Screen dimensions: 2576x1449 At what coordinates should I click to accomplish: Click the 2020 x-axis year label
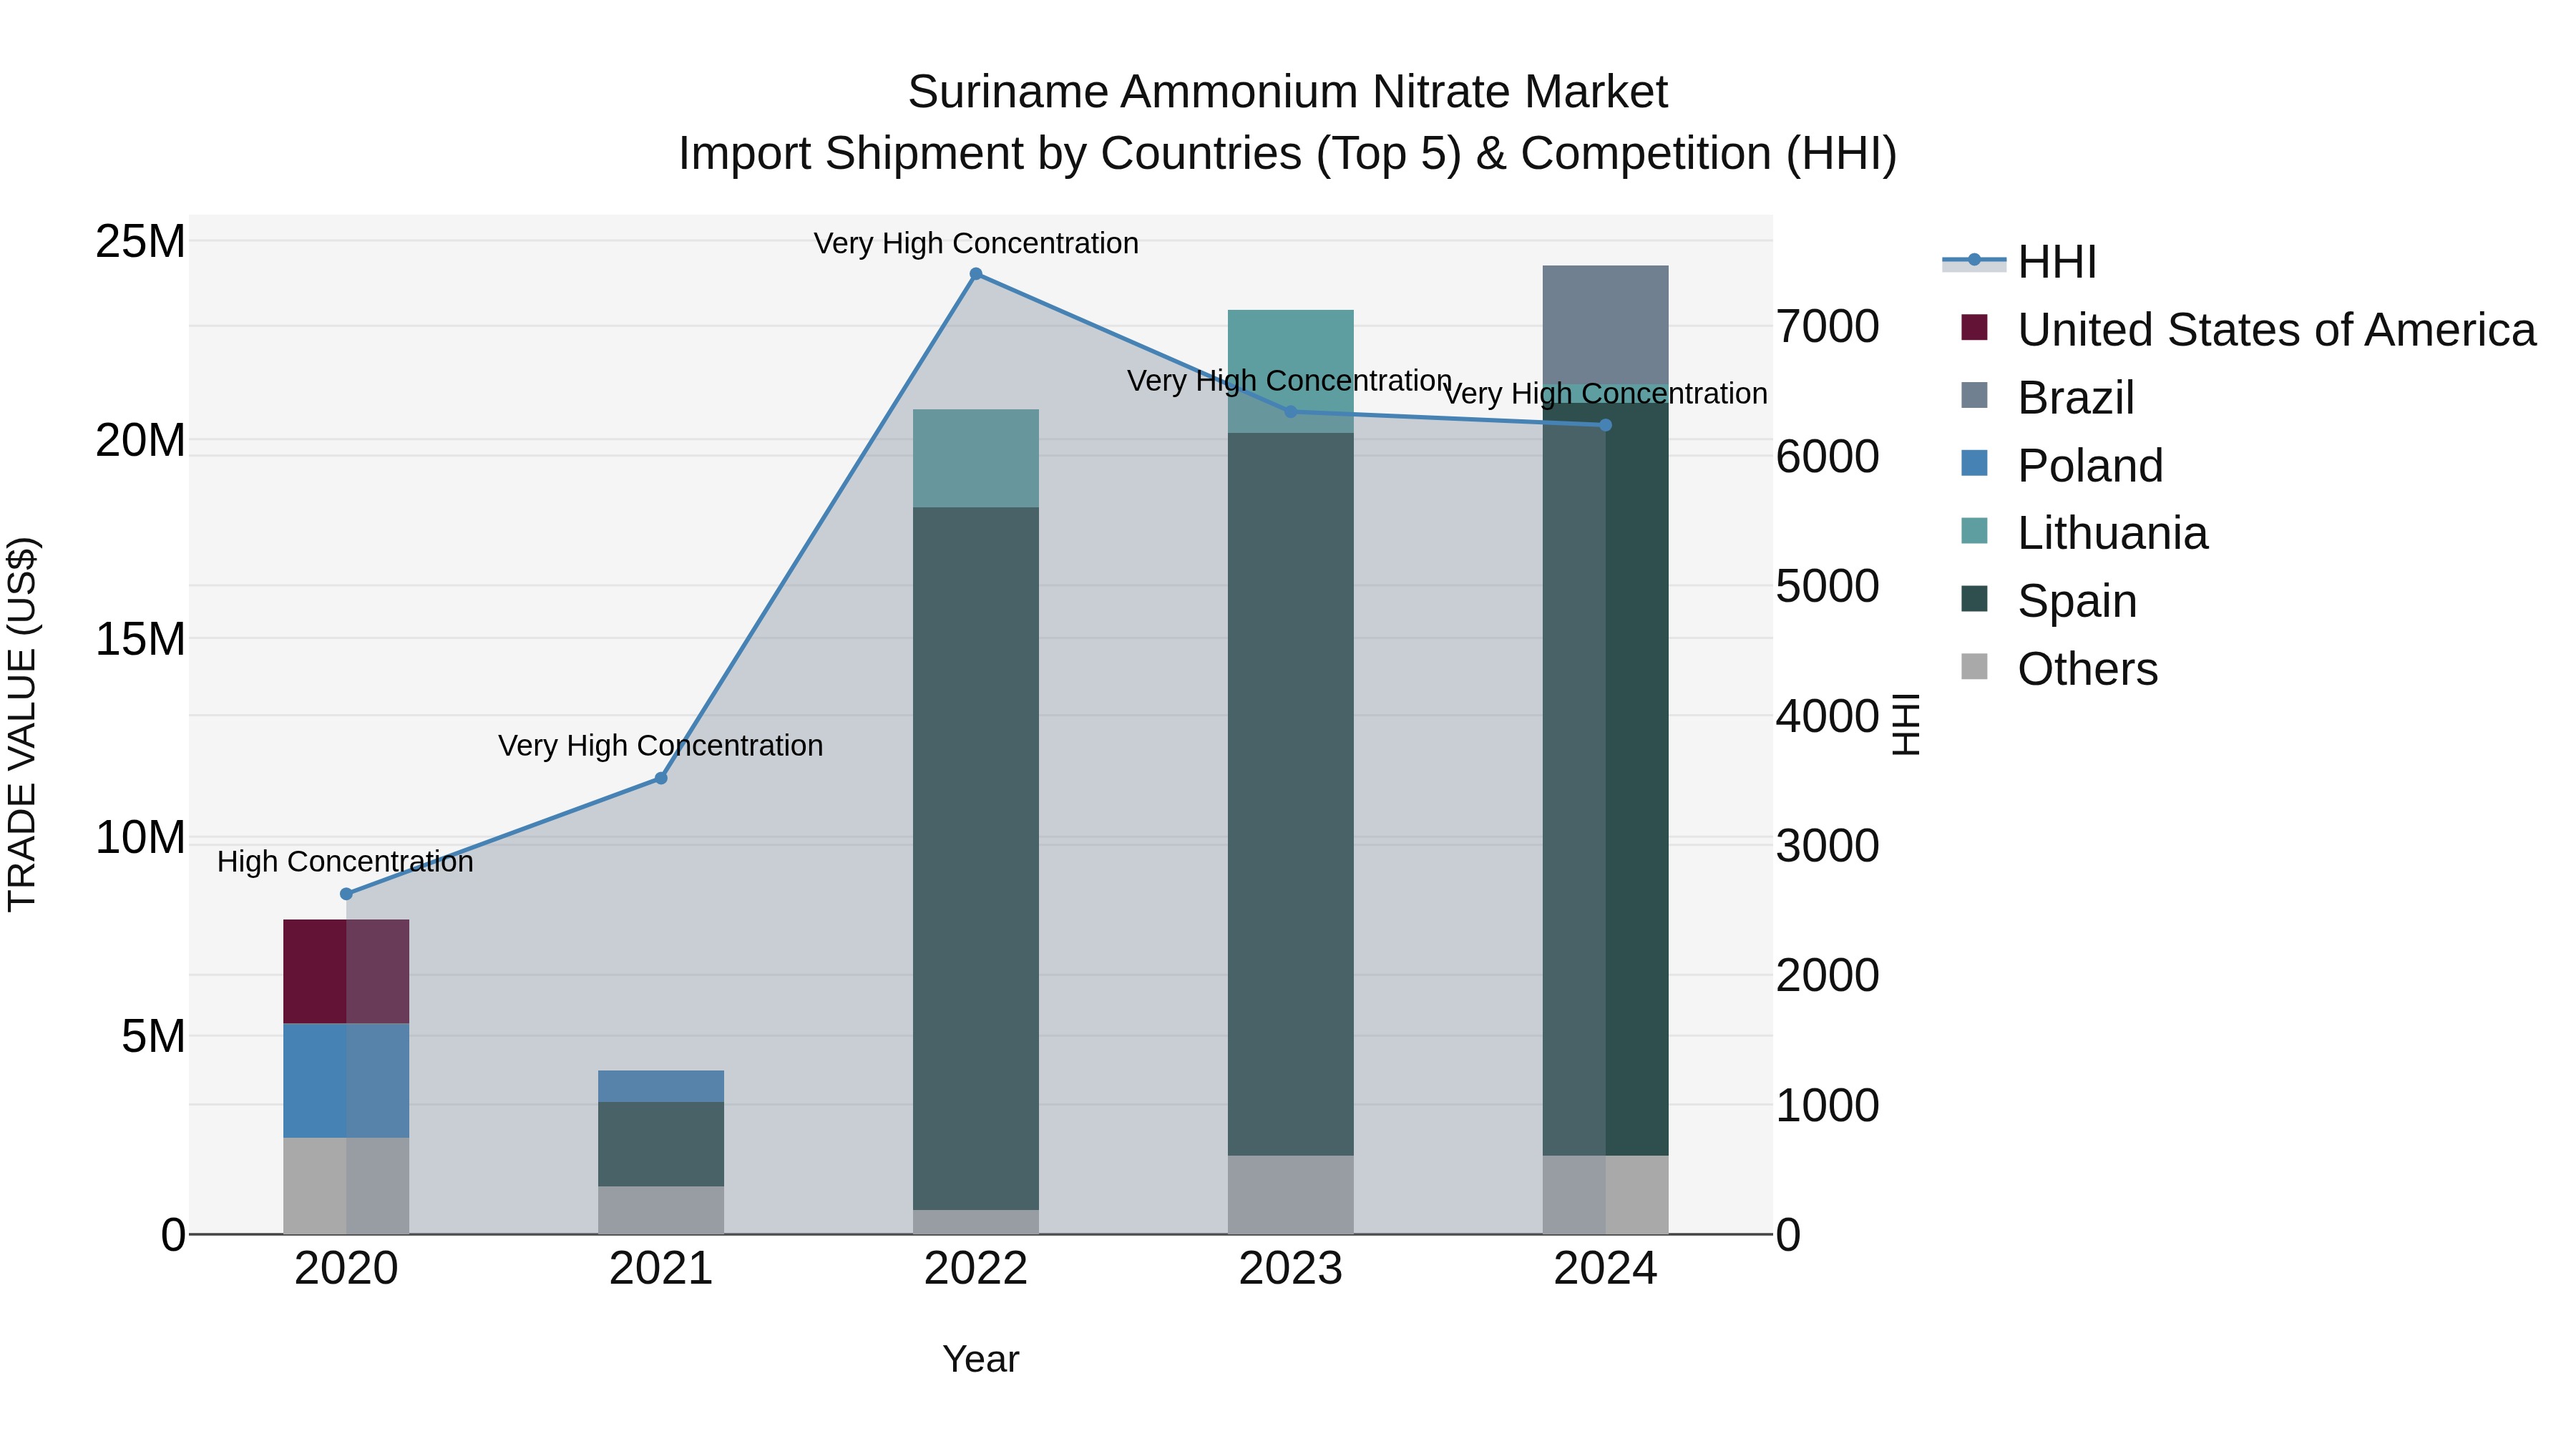pyautogui.click(x=346, y=1269)
